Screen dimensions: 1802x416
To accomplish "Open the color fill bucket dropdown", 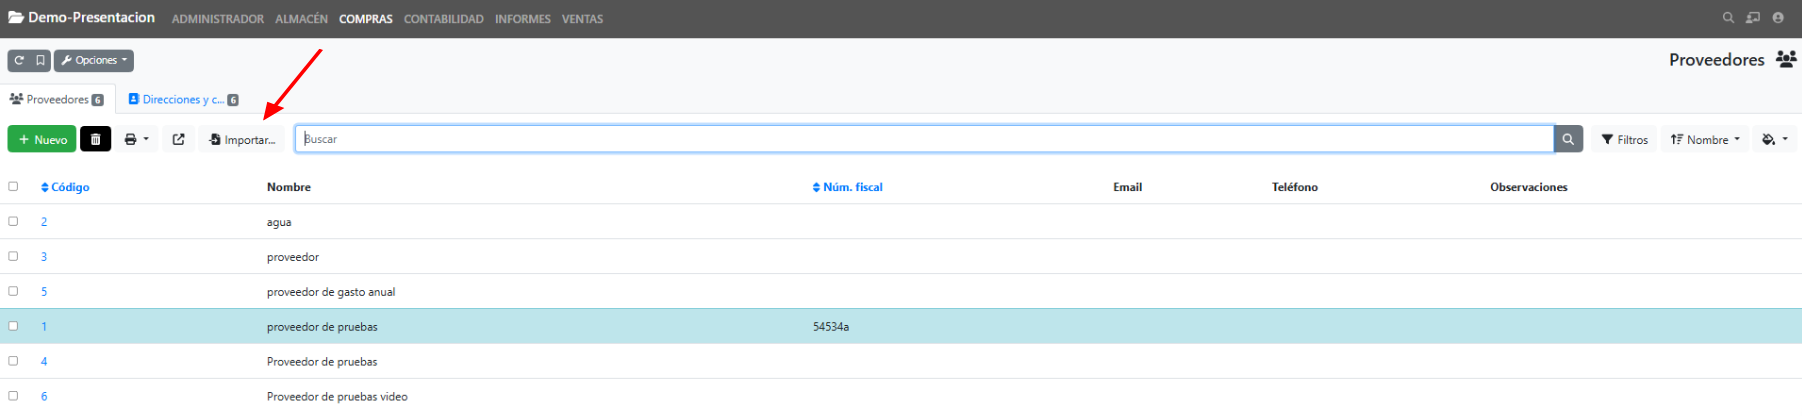I will [1774, 140].
